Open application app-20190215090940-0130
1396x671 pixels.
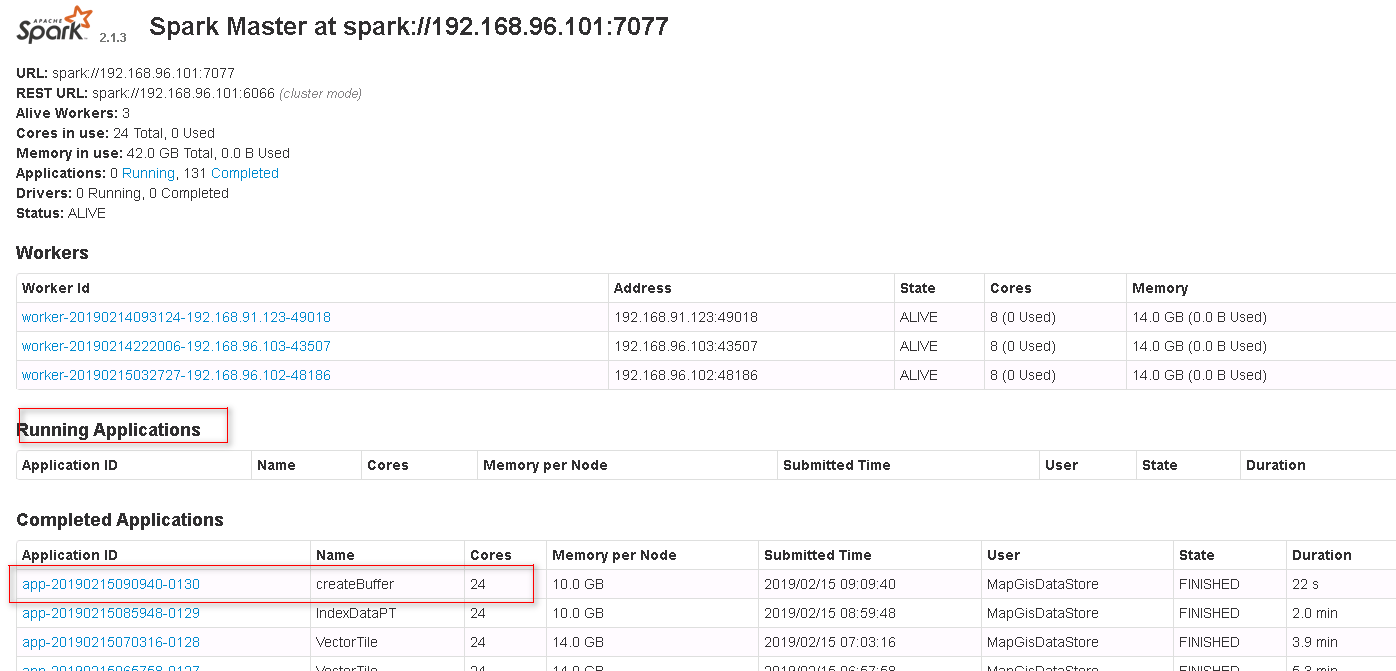pyautogui.click(x=111, y=584)
